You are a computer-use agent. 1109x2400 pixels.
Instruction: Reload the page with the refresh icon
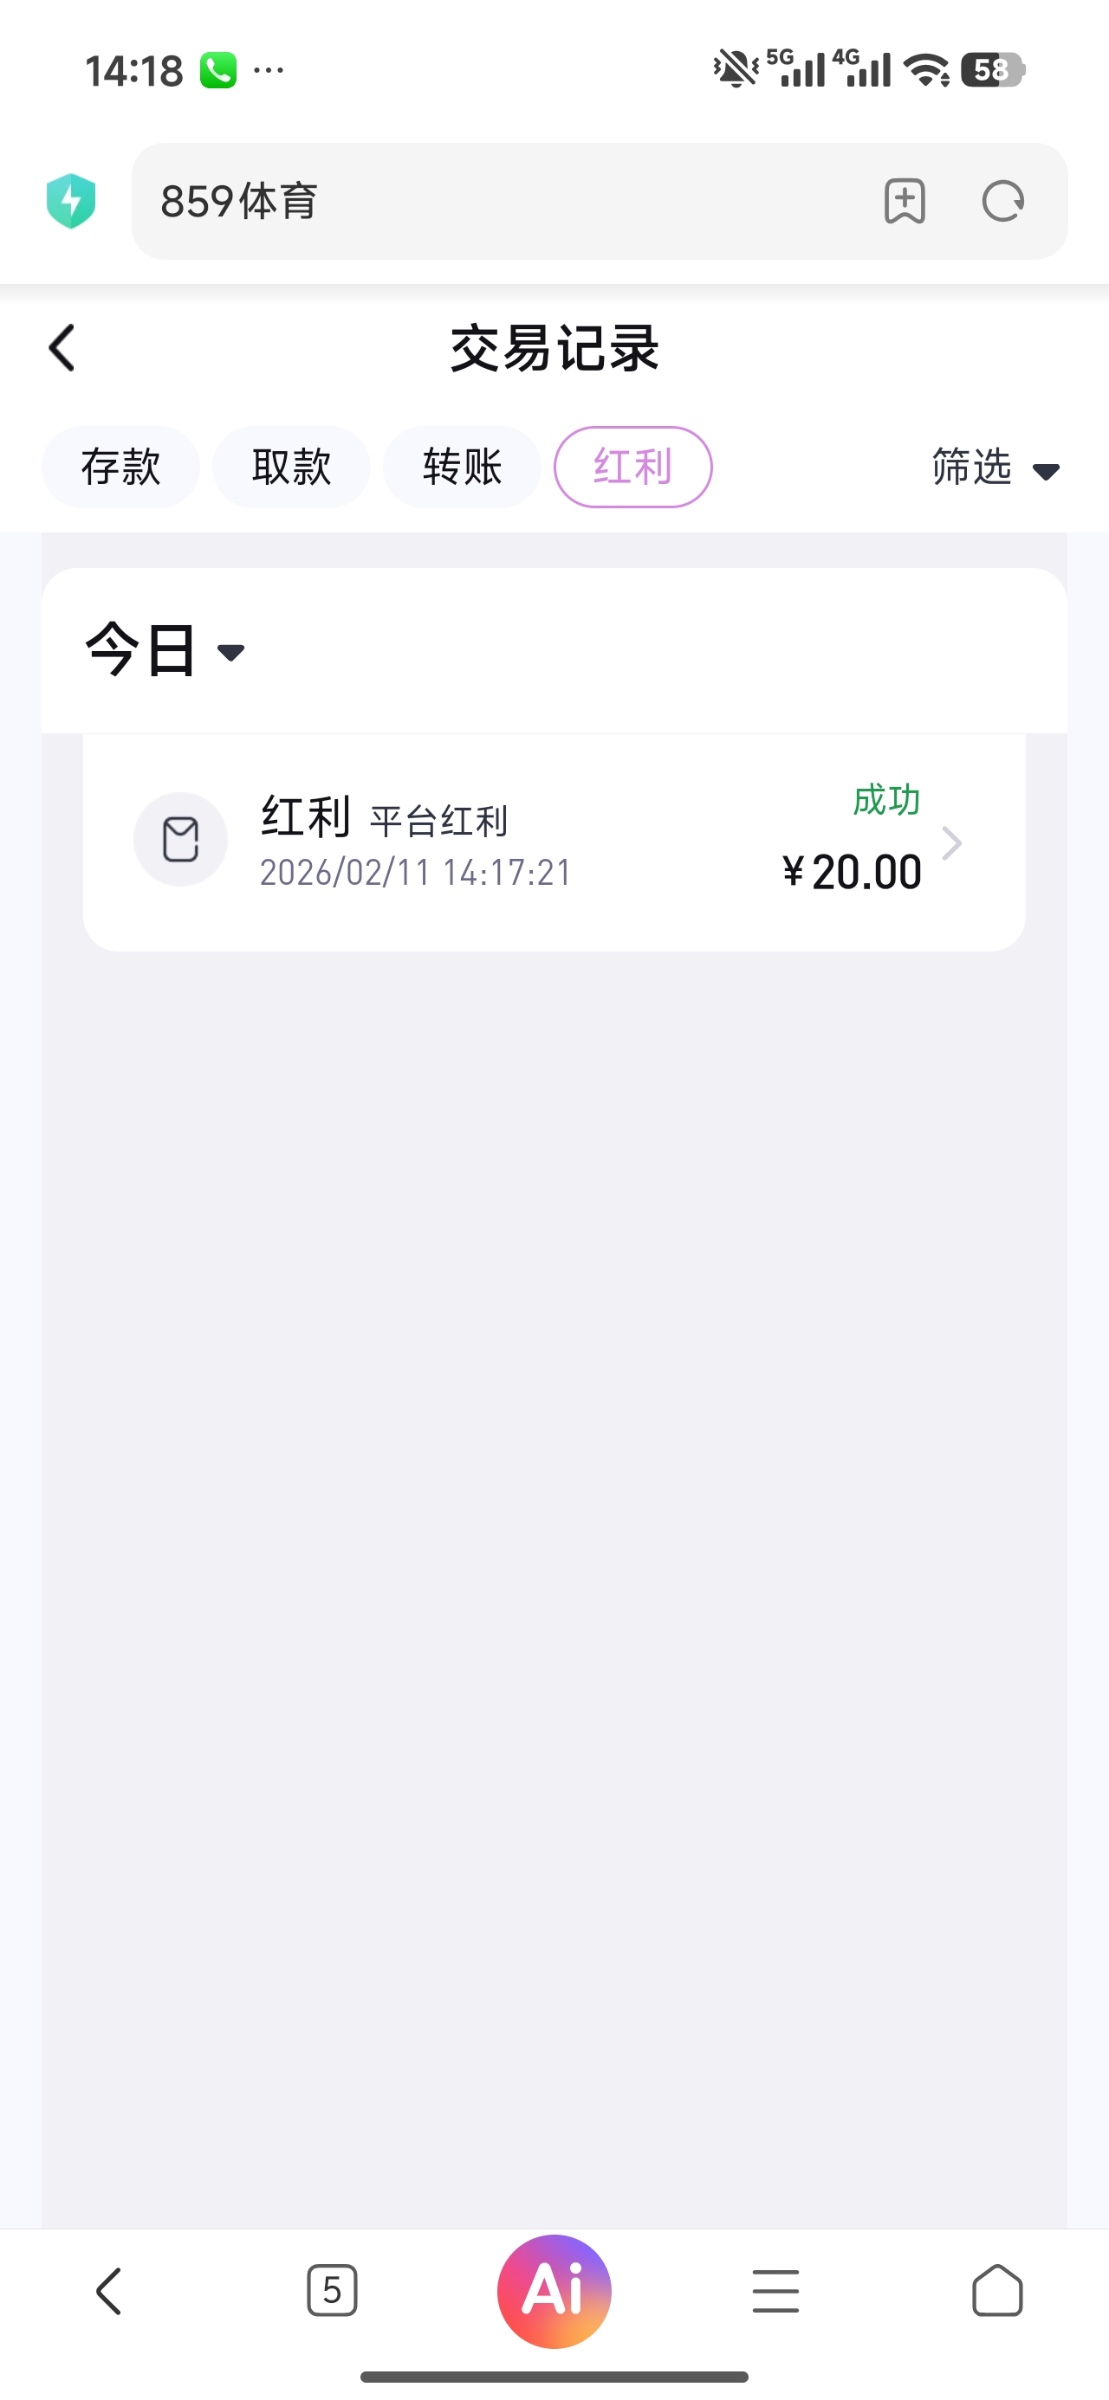[x=1002, y=201]
